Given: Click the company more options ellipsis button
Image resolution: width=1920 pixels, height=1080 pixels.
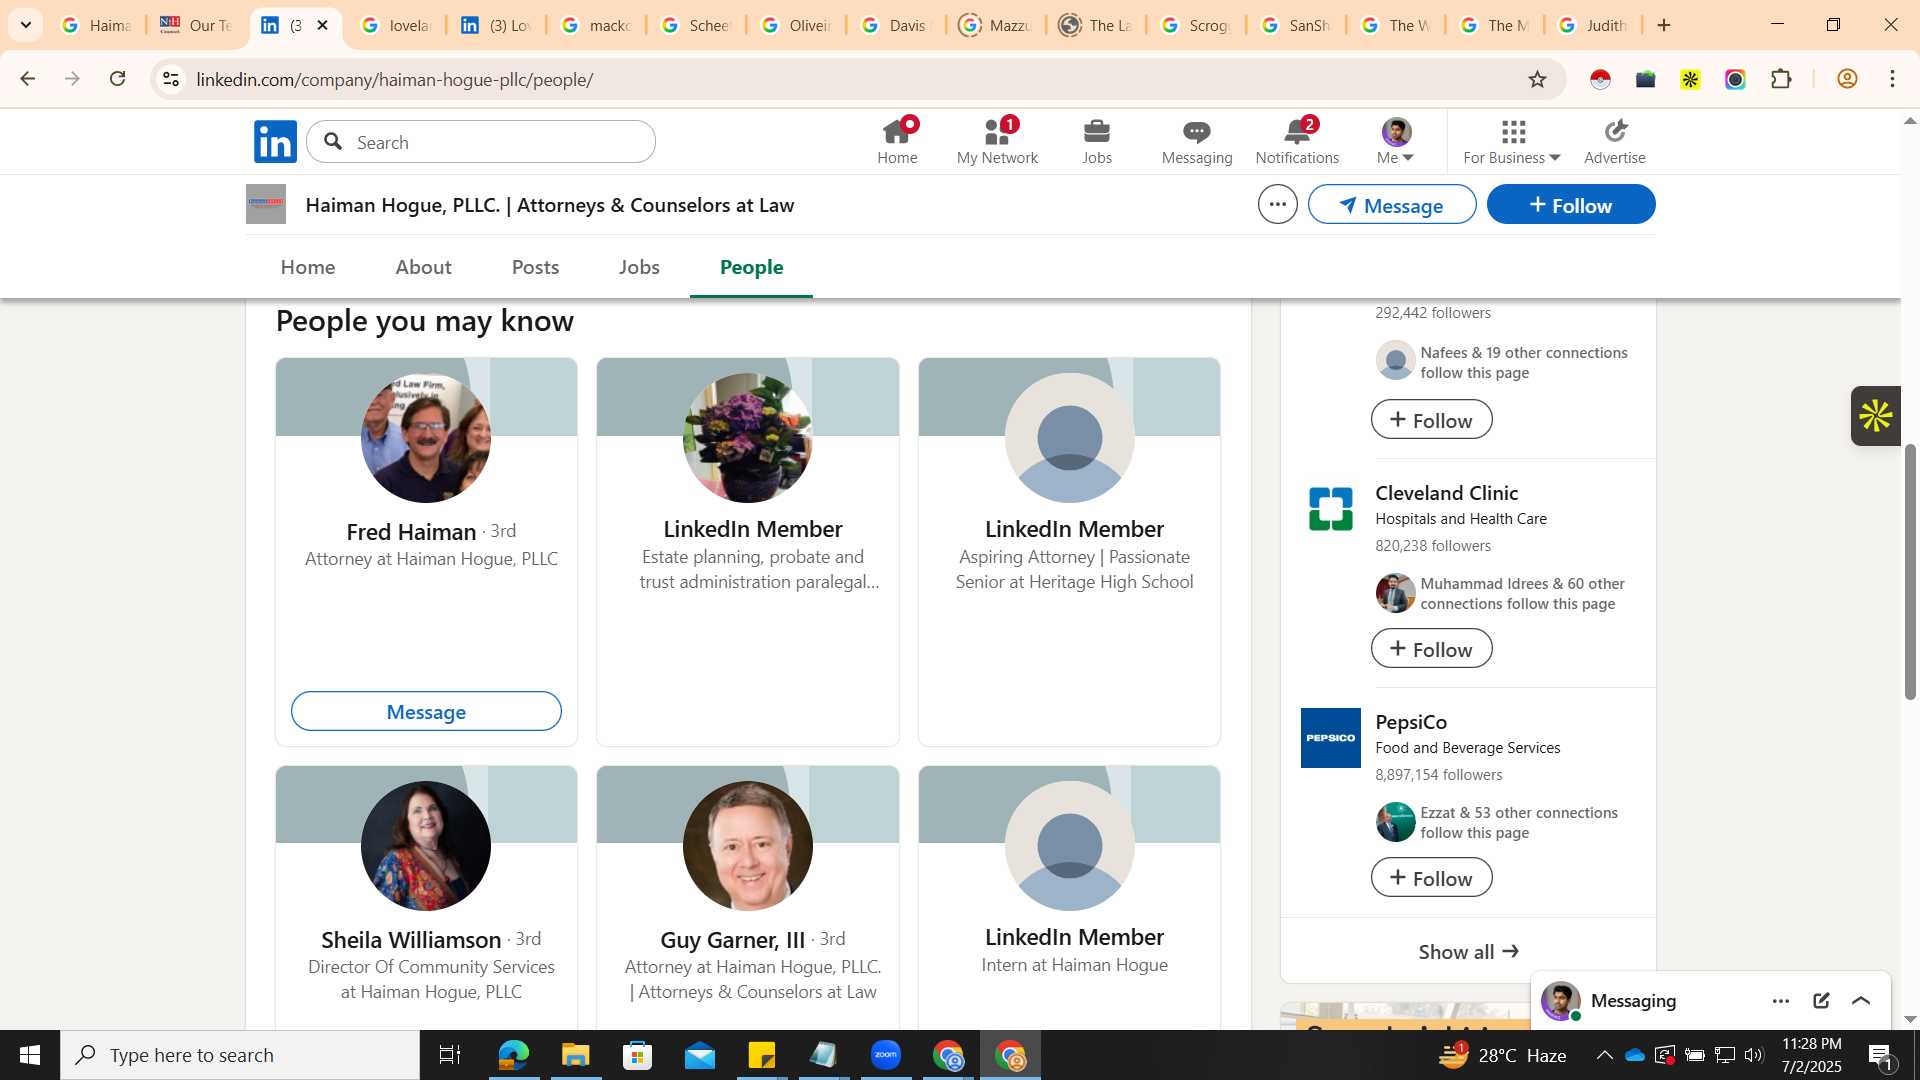Looking at the screenshot, I should pyautogui.click(x=1277, y=204).
